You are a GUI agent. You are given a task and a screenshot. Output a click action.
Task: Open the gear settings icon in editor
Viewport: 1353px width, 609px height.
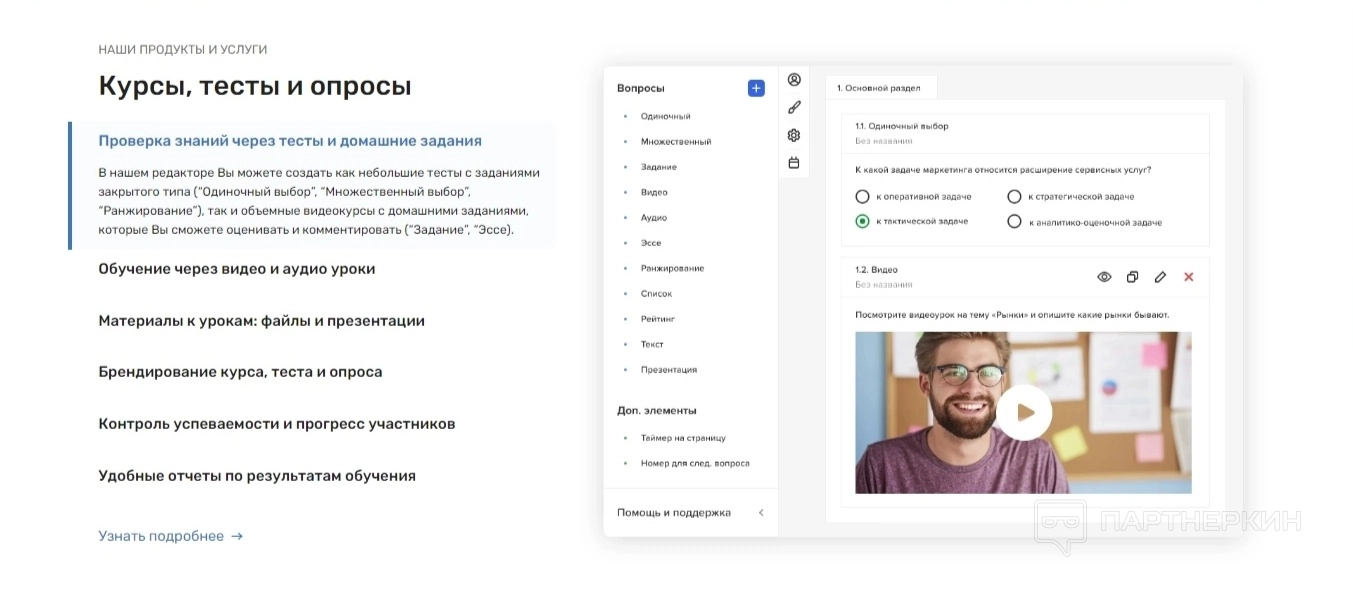coord(794,135)
